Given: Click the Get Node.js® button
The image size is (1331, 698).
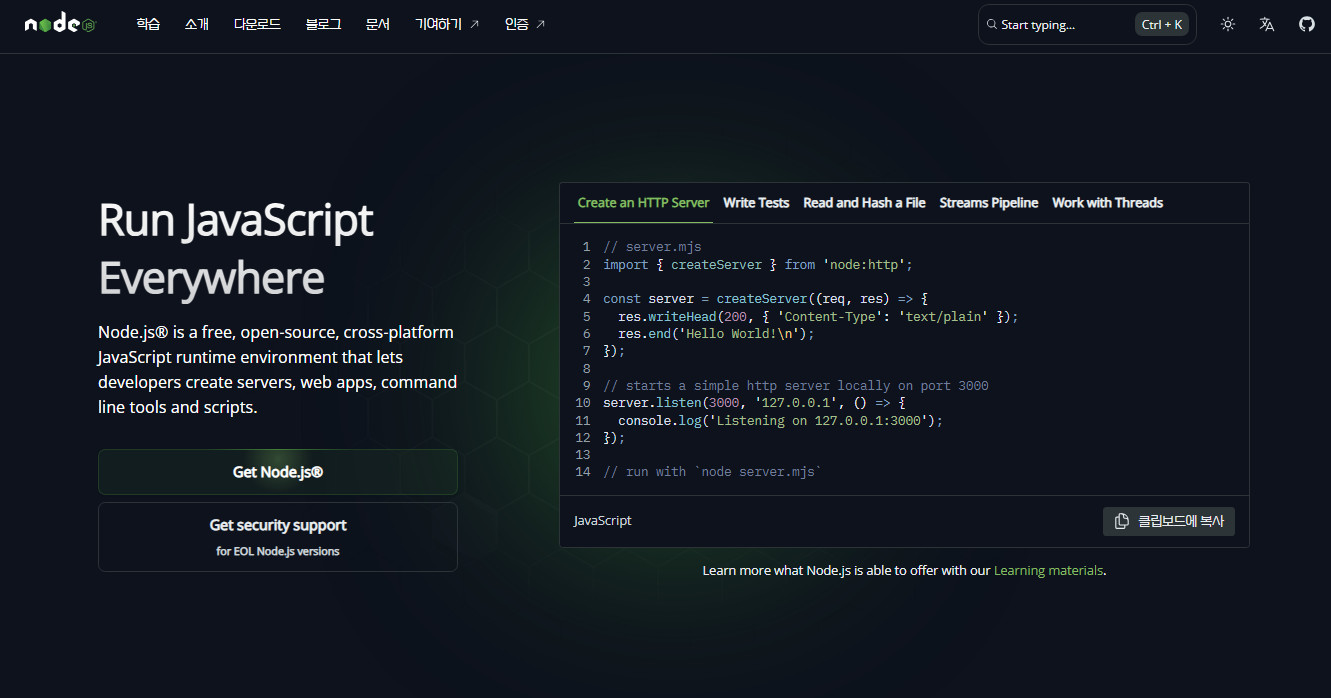Looking at the screenshot, I should (278, 472).
